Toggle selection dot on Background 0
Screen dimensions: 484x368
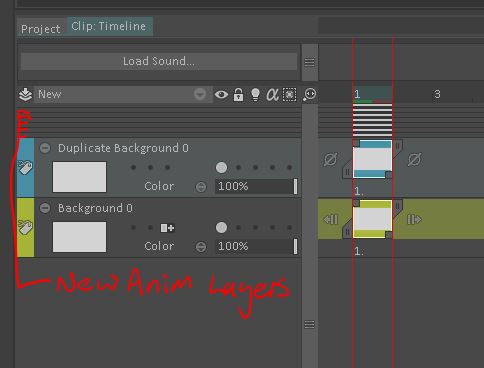coord(289,228)
